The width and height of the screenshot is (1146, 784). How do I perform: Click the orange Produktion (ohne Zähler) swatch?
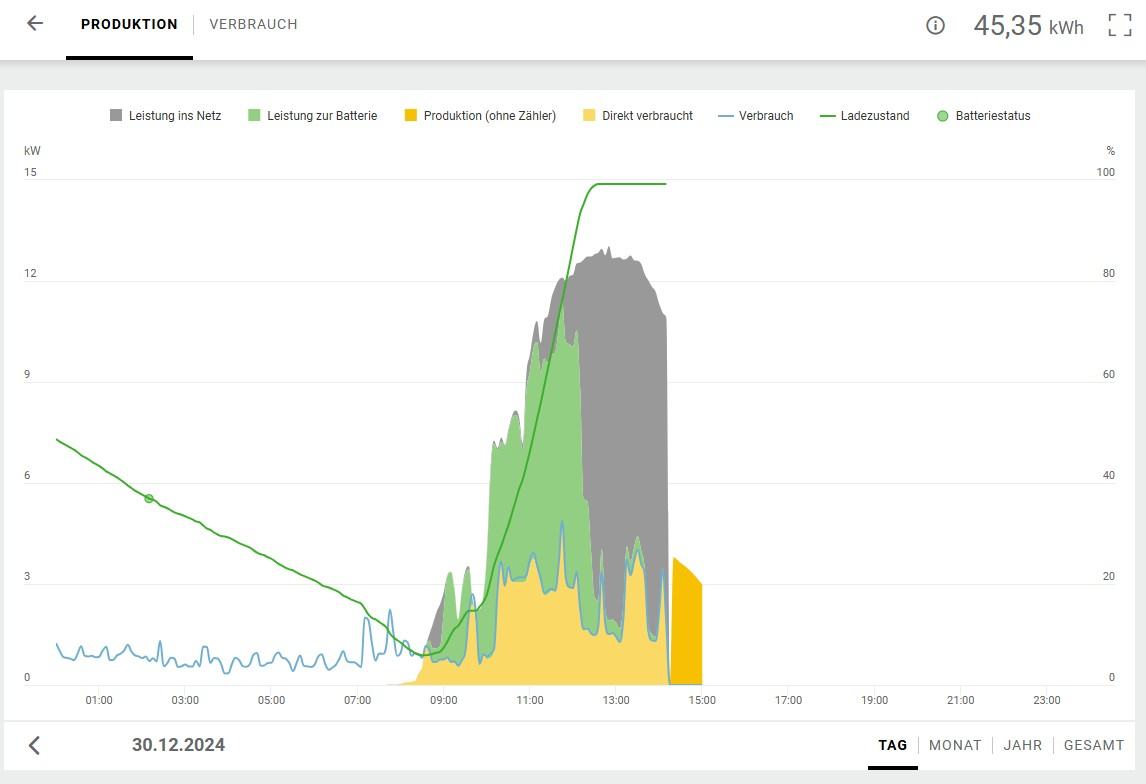click(x=410, y=115)
